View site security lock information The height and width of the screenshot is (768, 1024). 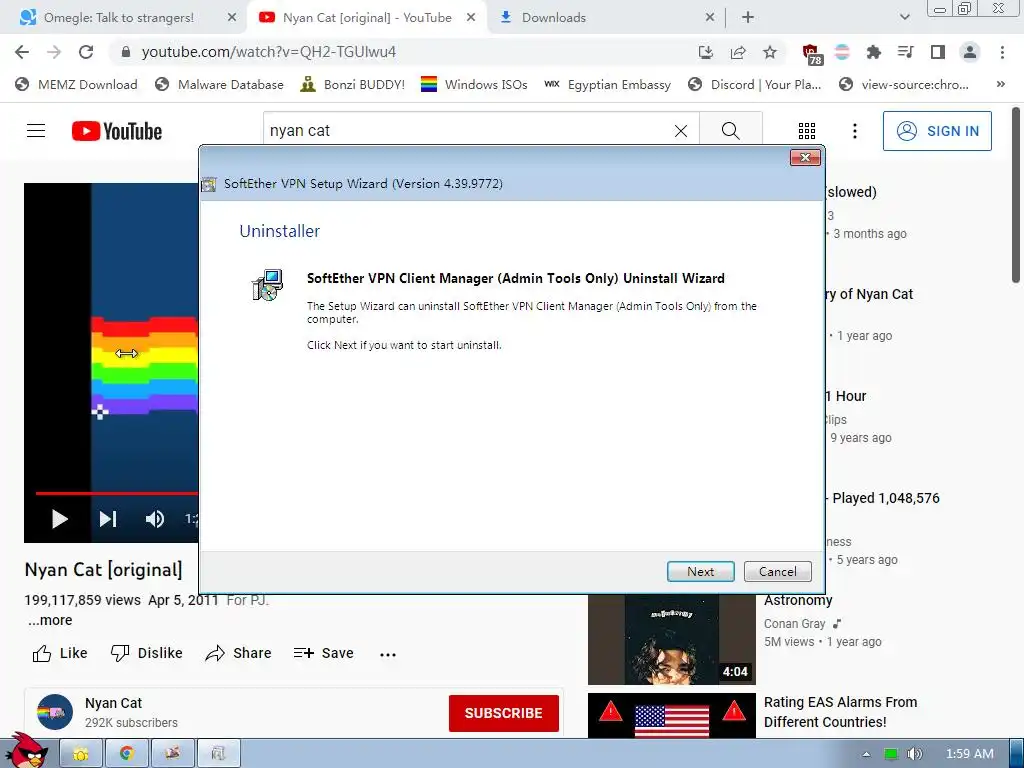click(126, 52)
